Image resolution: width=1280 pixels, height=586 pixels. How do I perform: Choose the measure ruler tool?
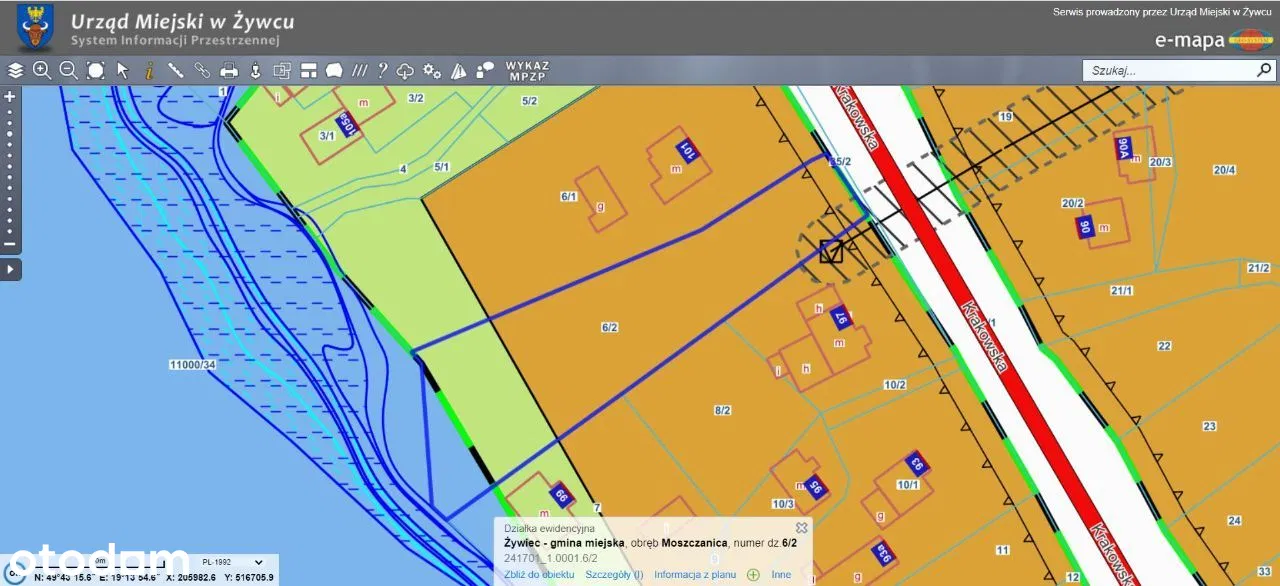click(176, 70)
